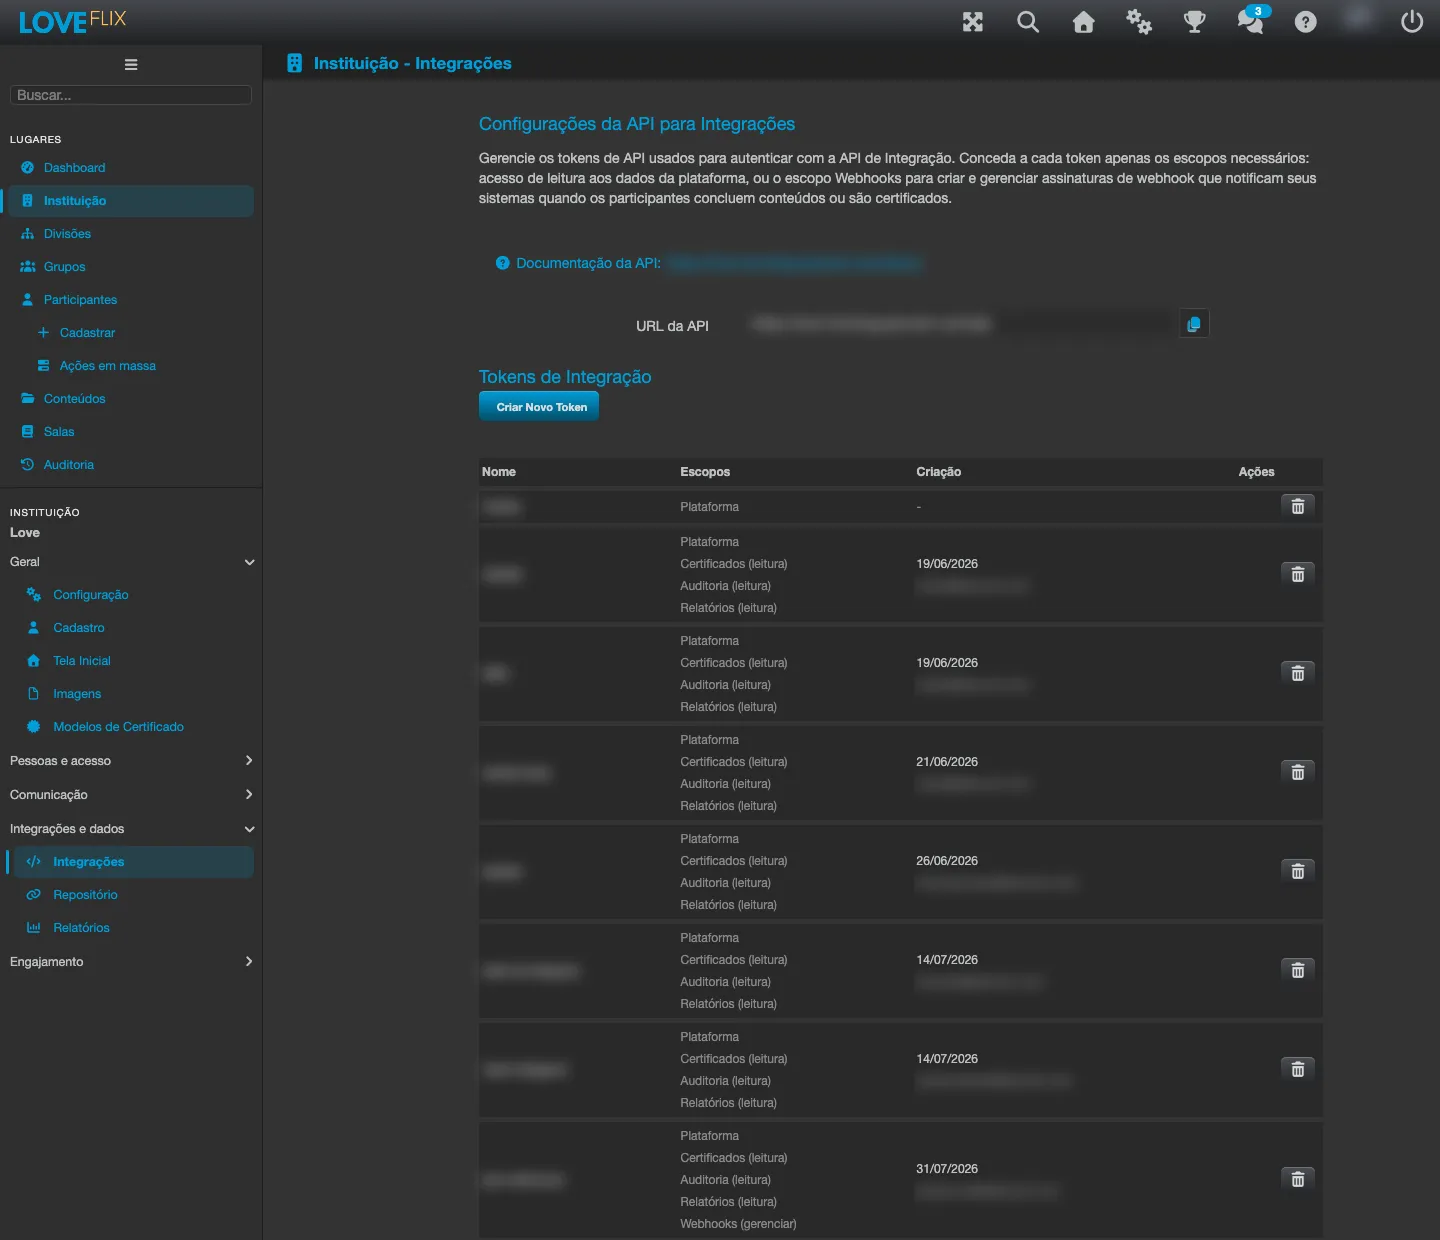Click the Instituição - Integrações page title
This screenshot has height=1240, width=1440.
(x=412, y=63)
